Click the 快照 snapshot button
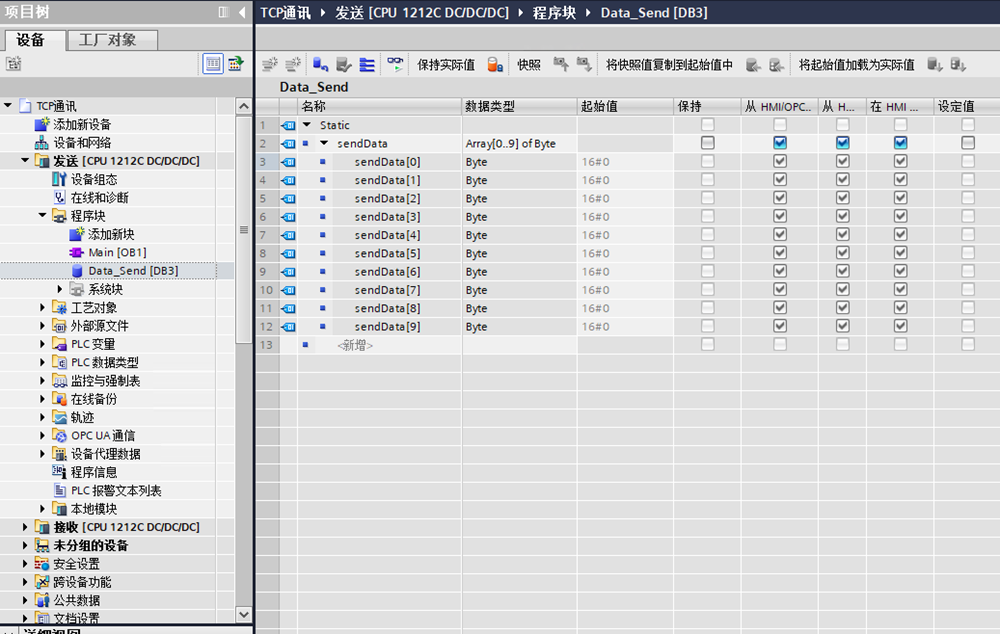Screen dimensions: 1000x634 click(529, 65)
